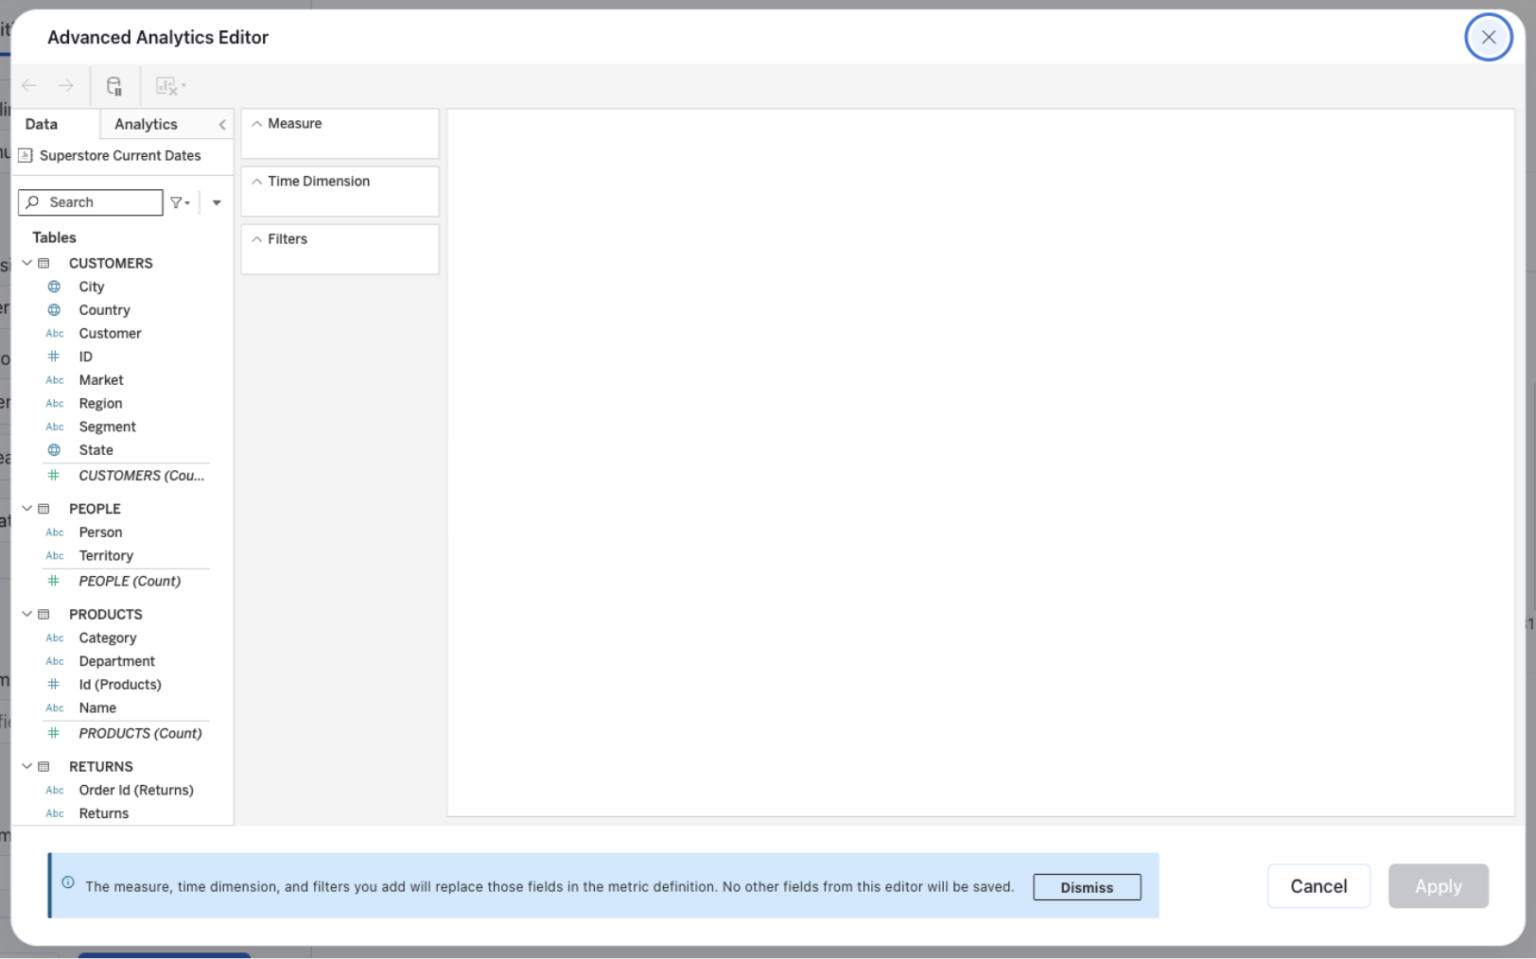Collapse the CUSTOMERS table

(26, 263)
